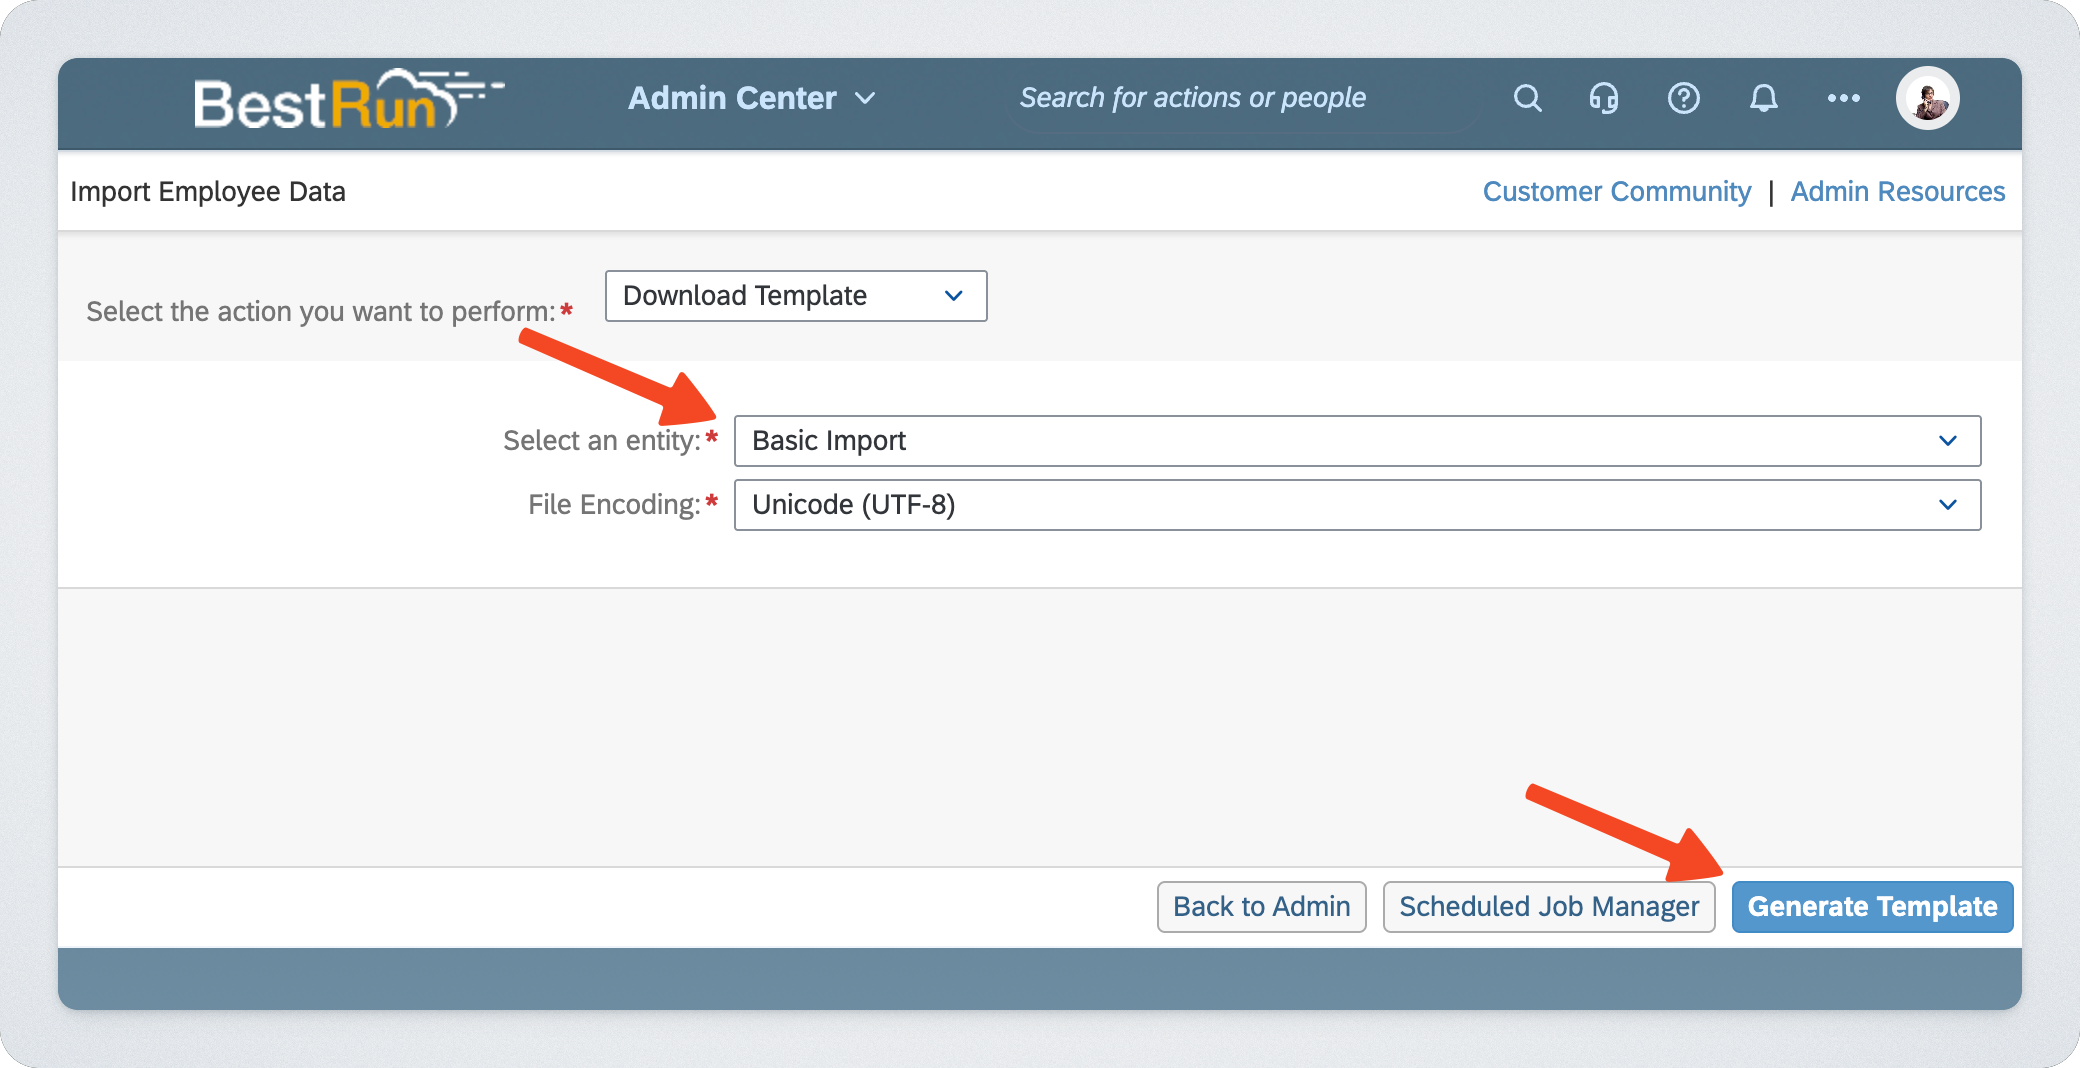Click the BestRun logo
Viewport: 2080px width, 1068px height.
click(347, 100)
